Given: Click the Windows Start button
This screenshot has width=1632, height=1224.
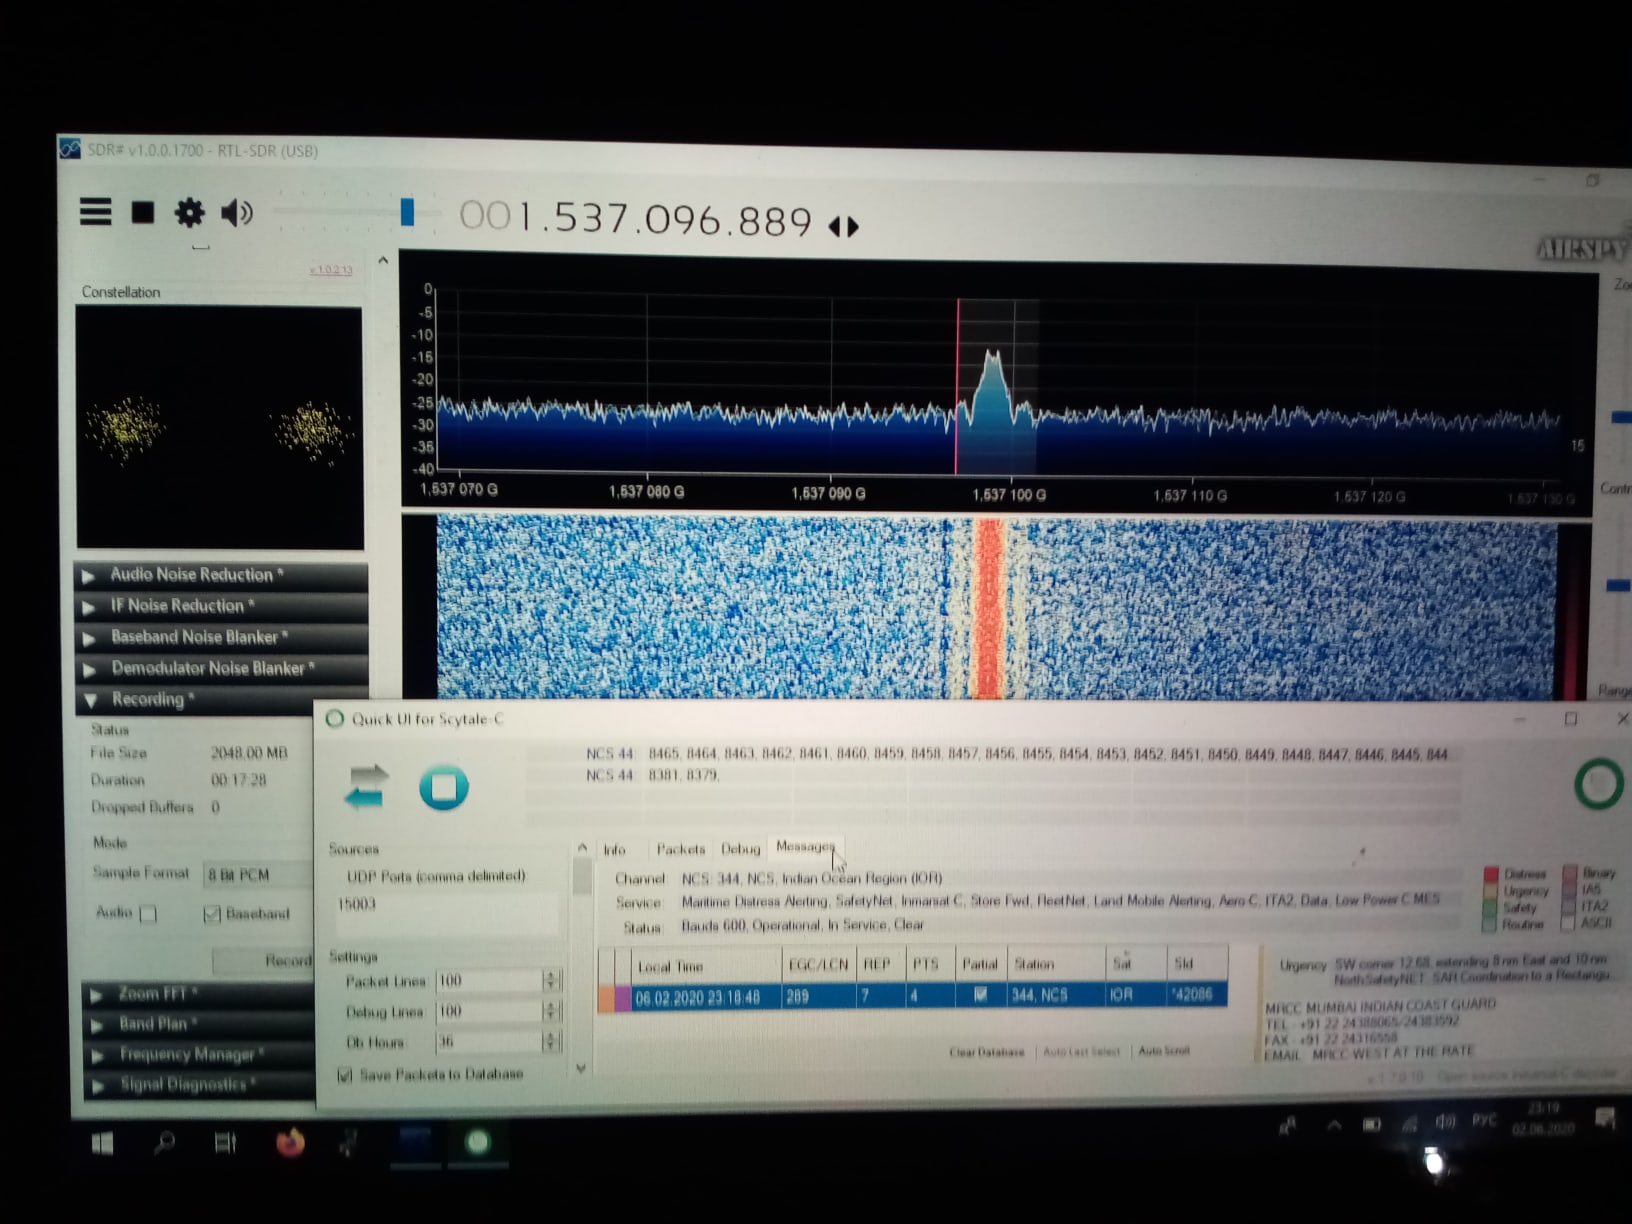Looking at the screenshot, I should tap(102, 1143).
